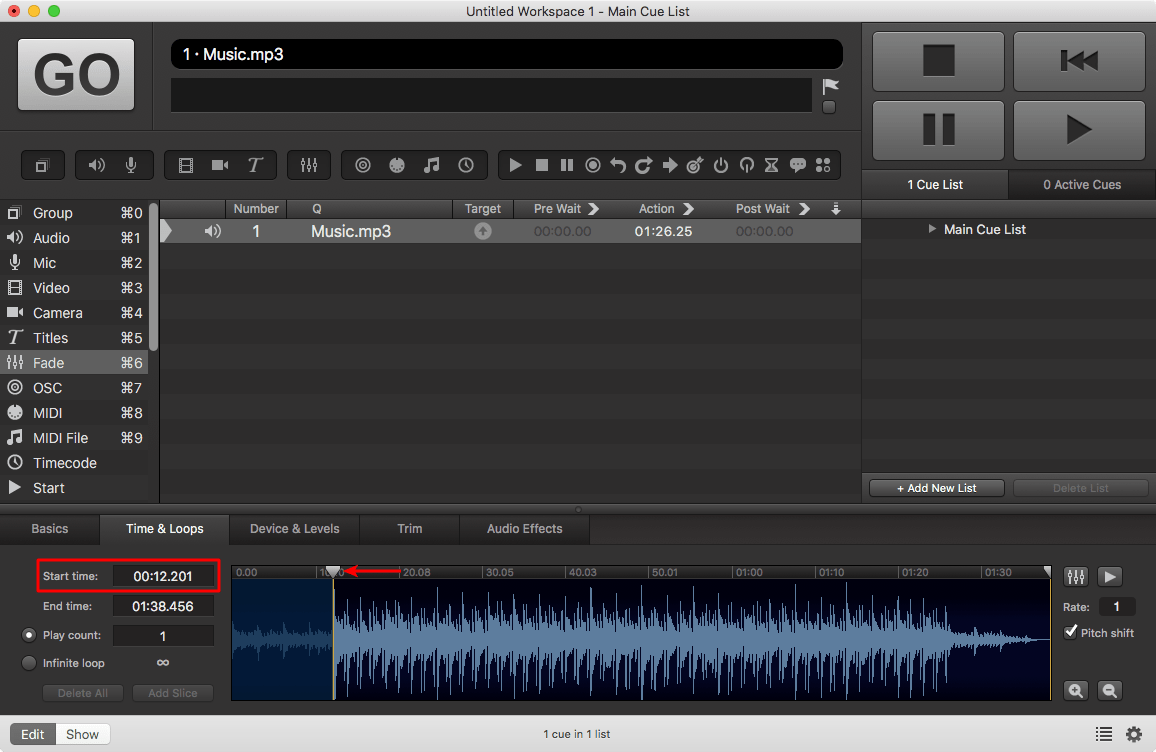
Task: Zoom in on the waveform
Action: [x=1076, y=690]
